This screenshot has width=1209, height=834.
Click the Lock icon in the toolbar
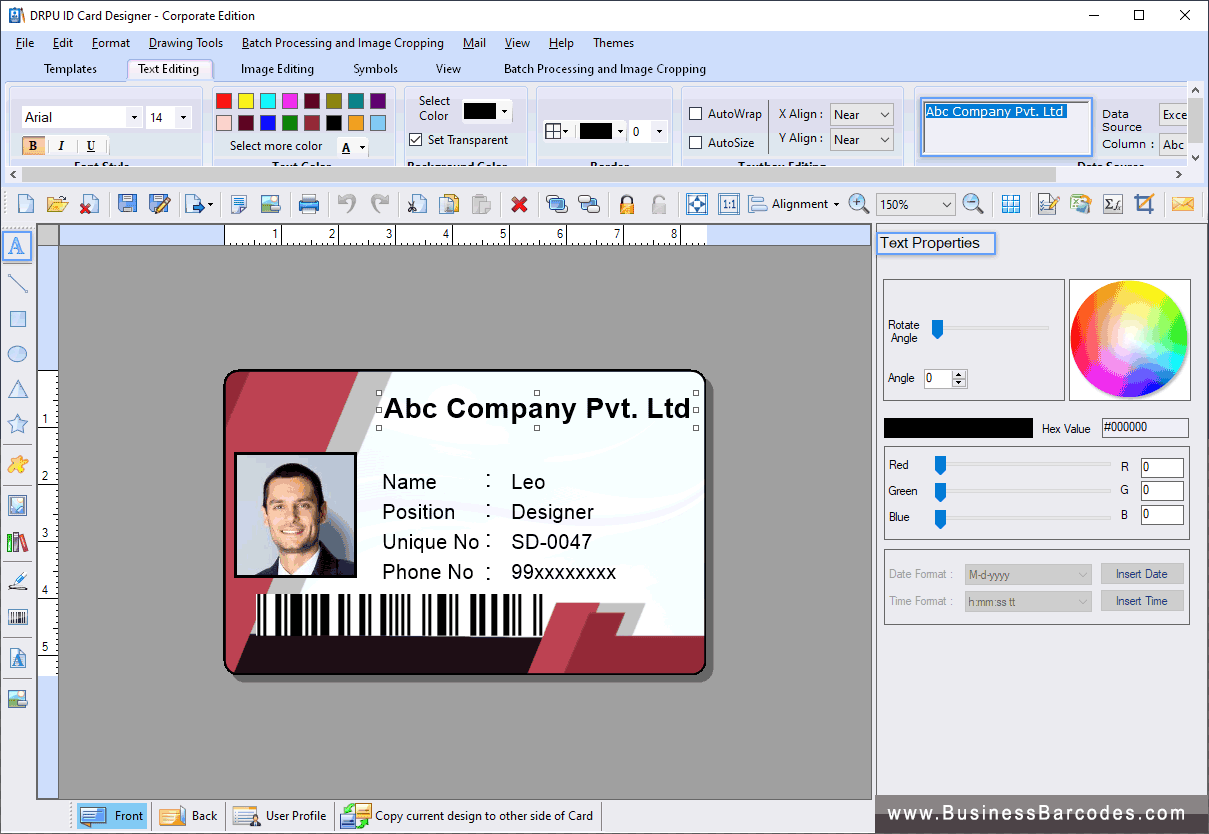pos(626,203)
